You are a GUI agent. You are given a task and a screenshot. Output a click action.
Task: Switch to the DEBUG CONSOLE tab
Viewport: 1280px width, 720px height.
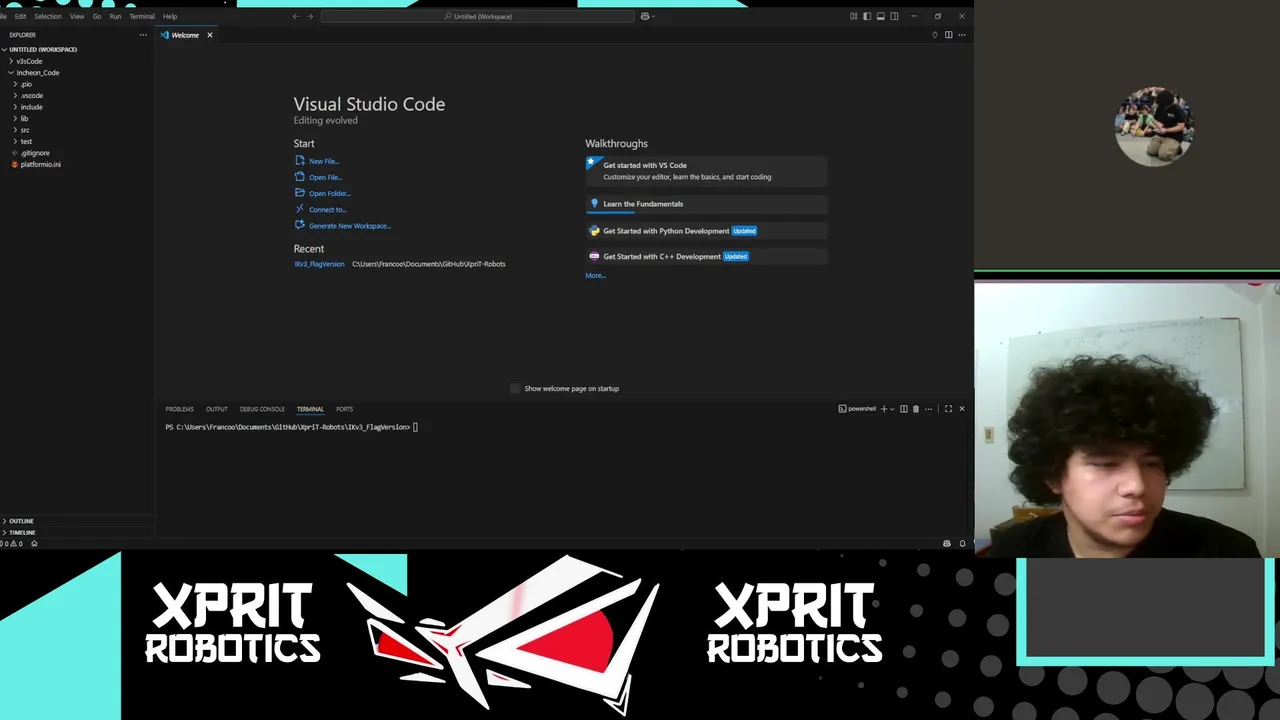pos(262,409)
